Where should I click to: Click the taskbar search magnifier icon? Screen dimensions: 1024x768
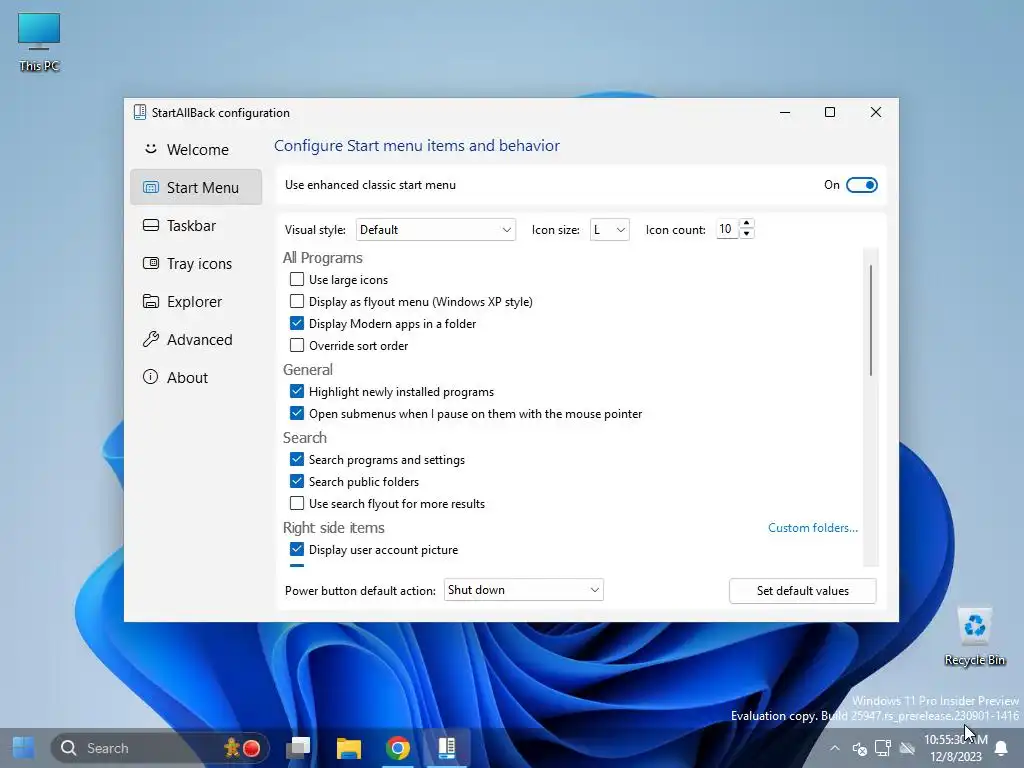tap(69, 748)
